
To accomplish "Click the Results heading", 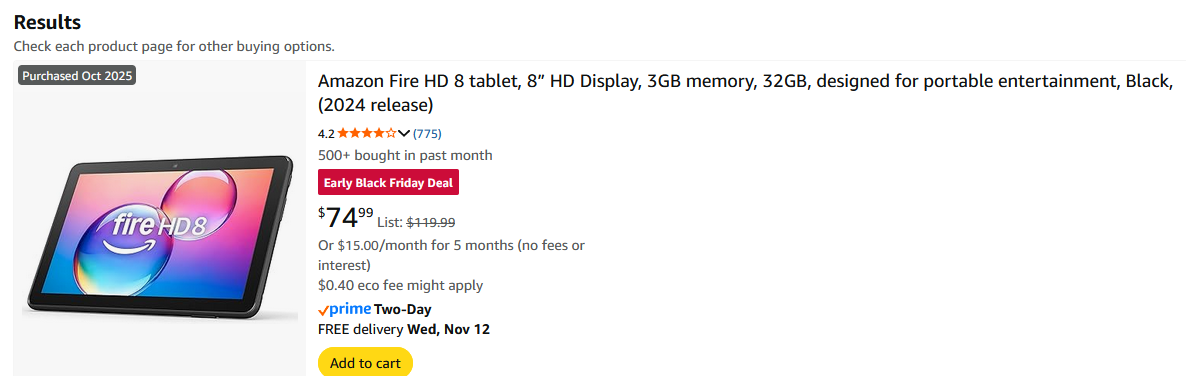I will click(x=47, y=23).
